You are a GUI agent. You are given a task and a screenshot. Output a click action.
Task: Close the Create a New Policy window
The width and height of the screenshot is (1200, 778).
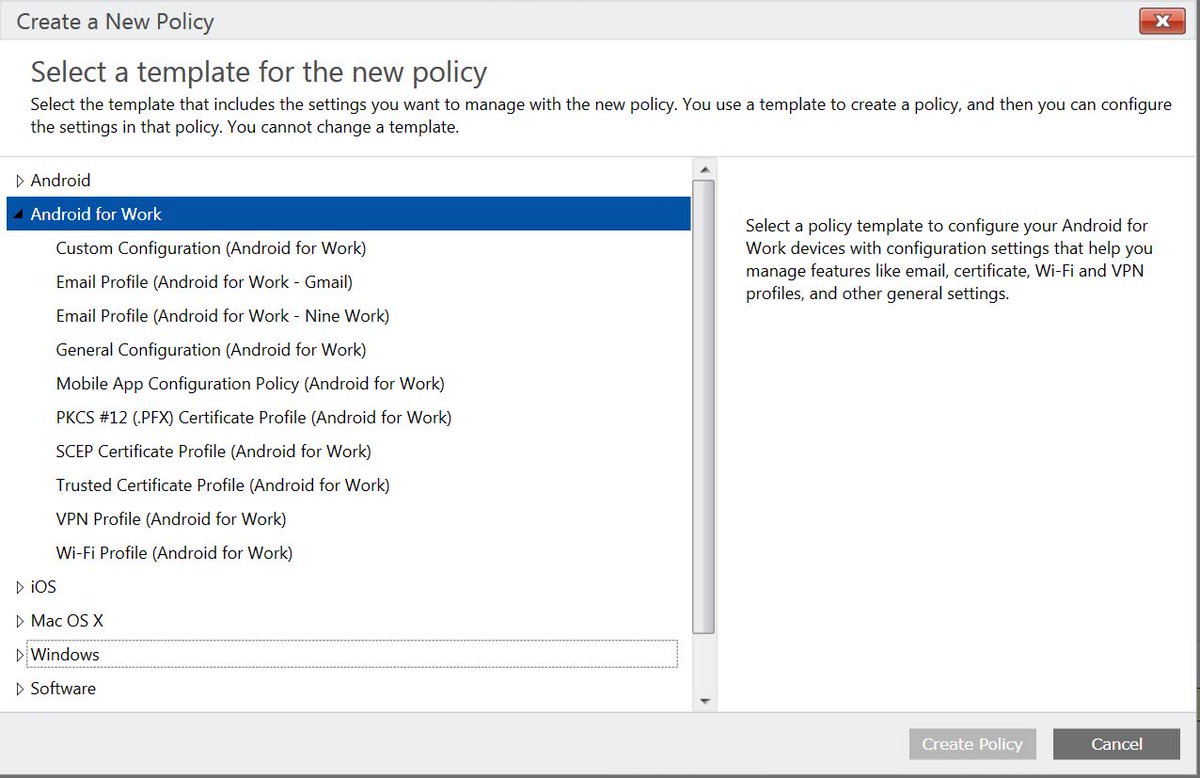click(x=1161, y=20)
